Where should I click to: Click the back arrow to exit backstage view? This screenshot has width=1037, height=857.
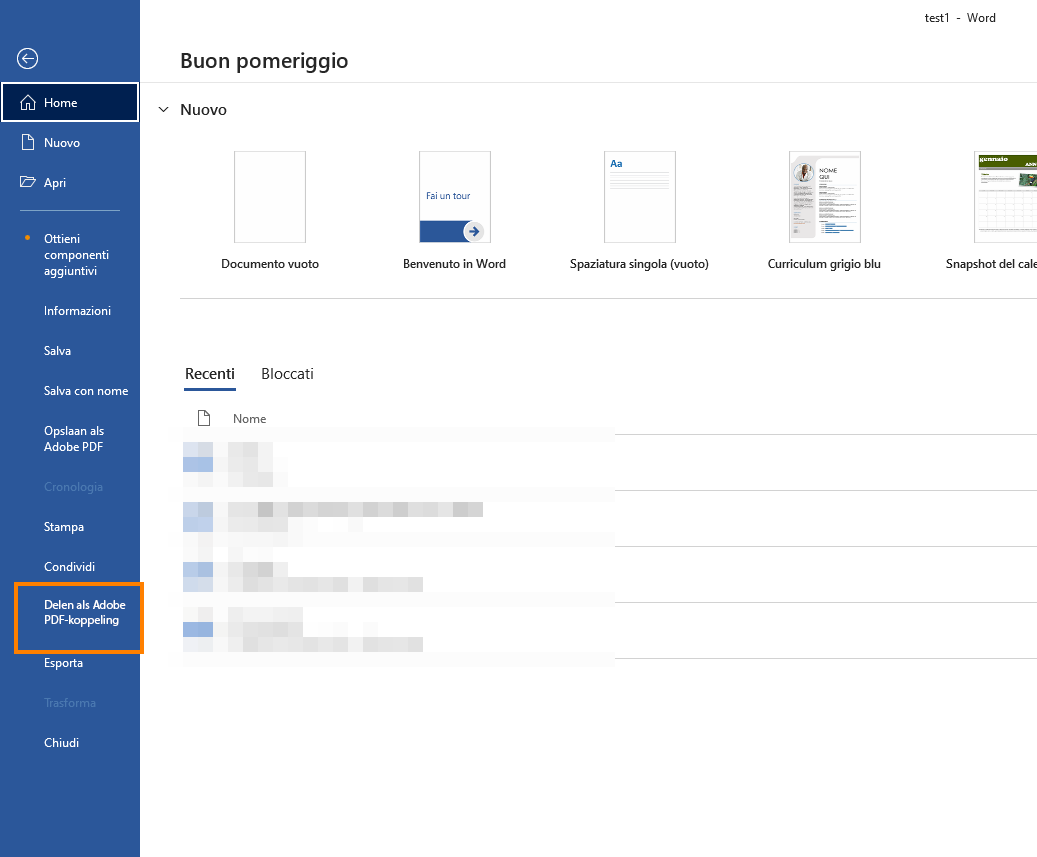(27, 58)
